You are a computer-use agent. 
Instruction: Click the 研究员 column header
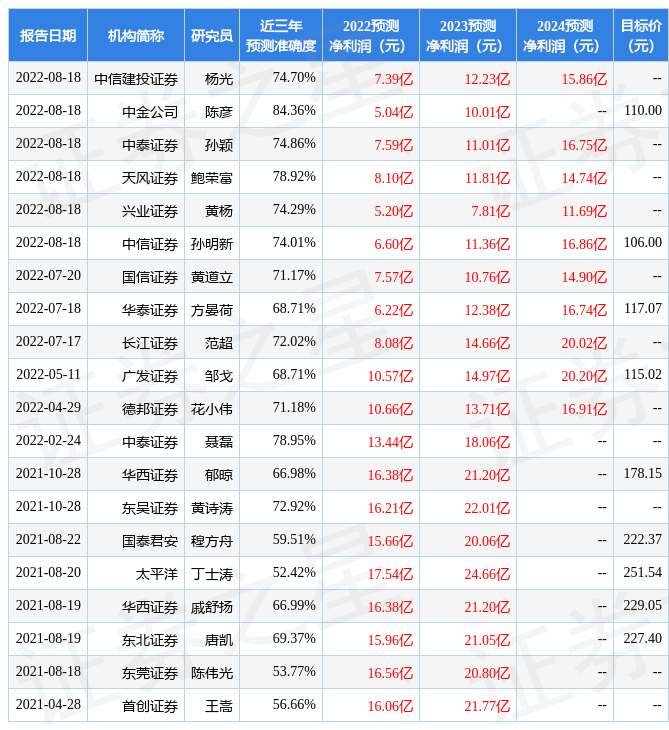pyautogui.click(x=212, y=35)
